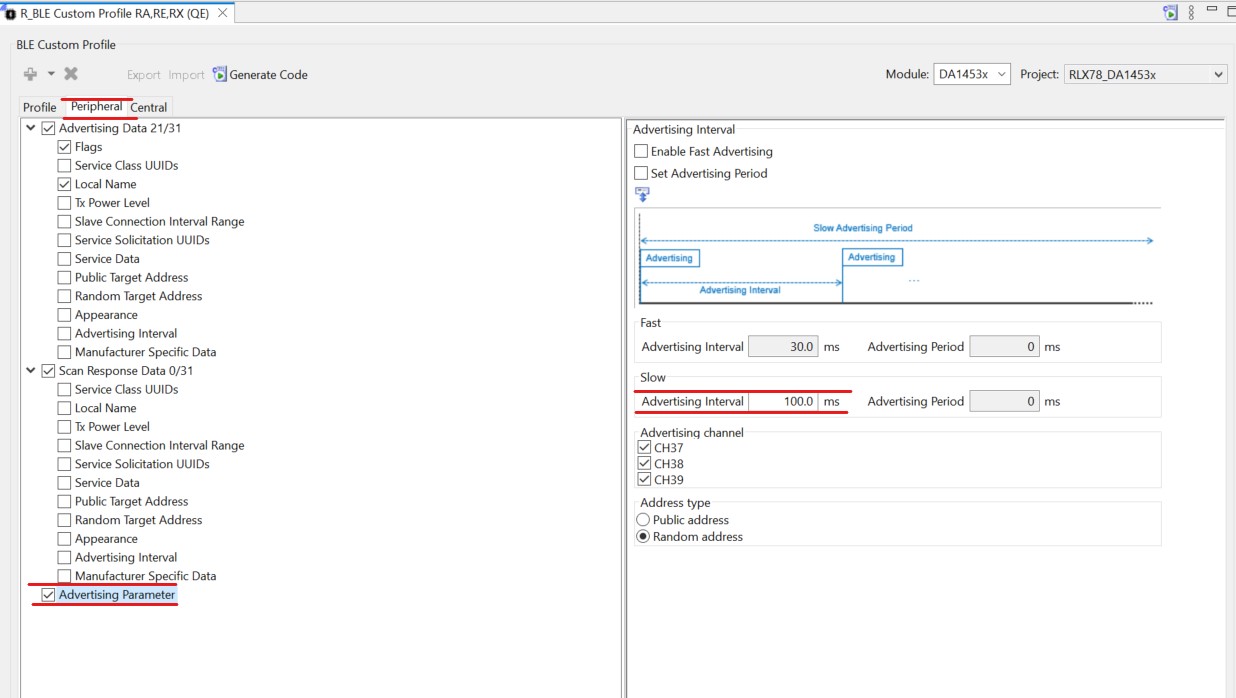Open the three-dot view menu at top right
Image resolution: width=1236 pixels, height=698 pixels.
point(1190,13)
